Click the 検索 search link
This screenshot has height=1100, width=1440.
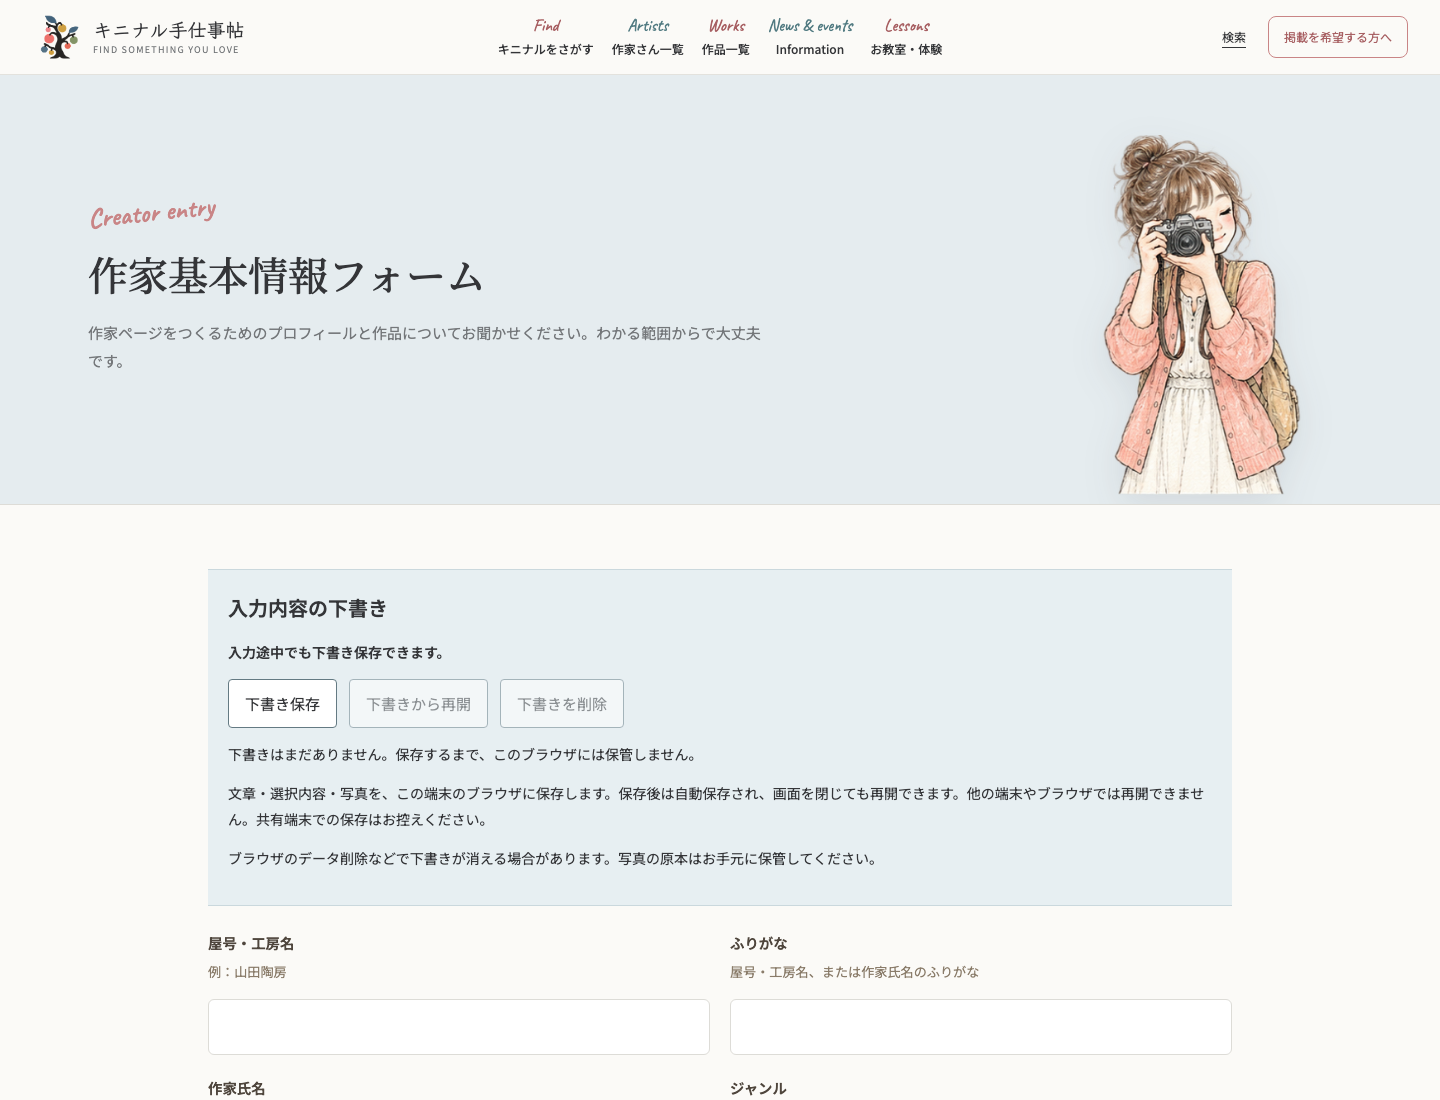[x=1234, y=38]
